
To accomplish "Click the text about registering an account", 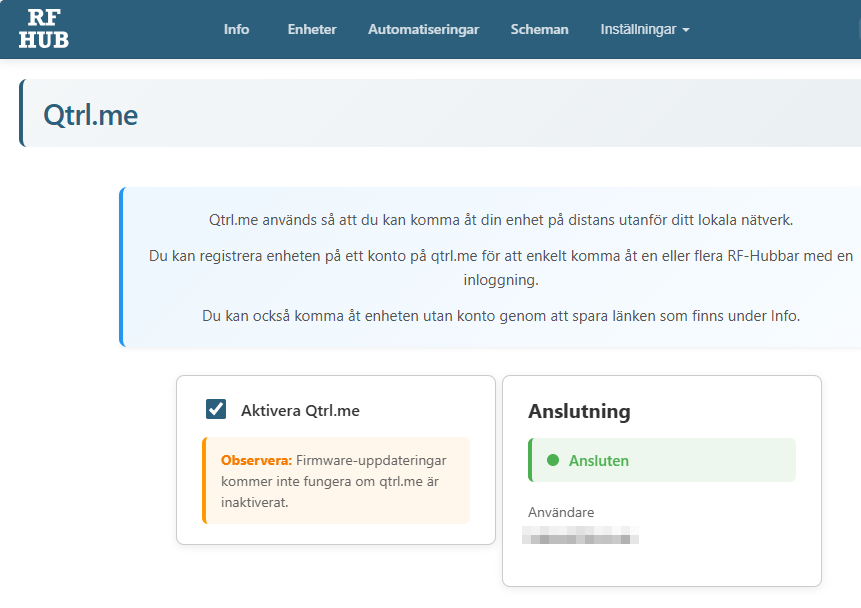I will pyautogui.click(x=500, y=267).
